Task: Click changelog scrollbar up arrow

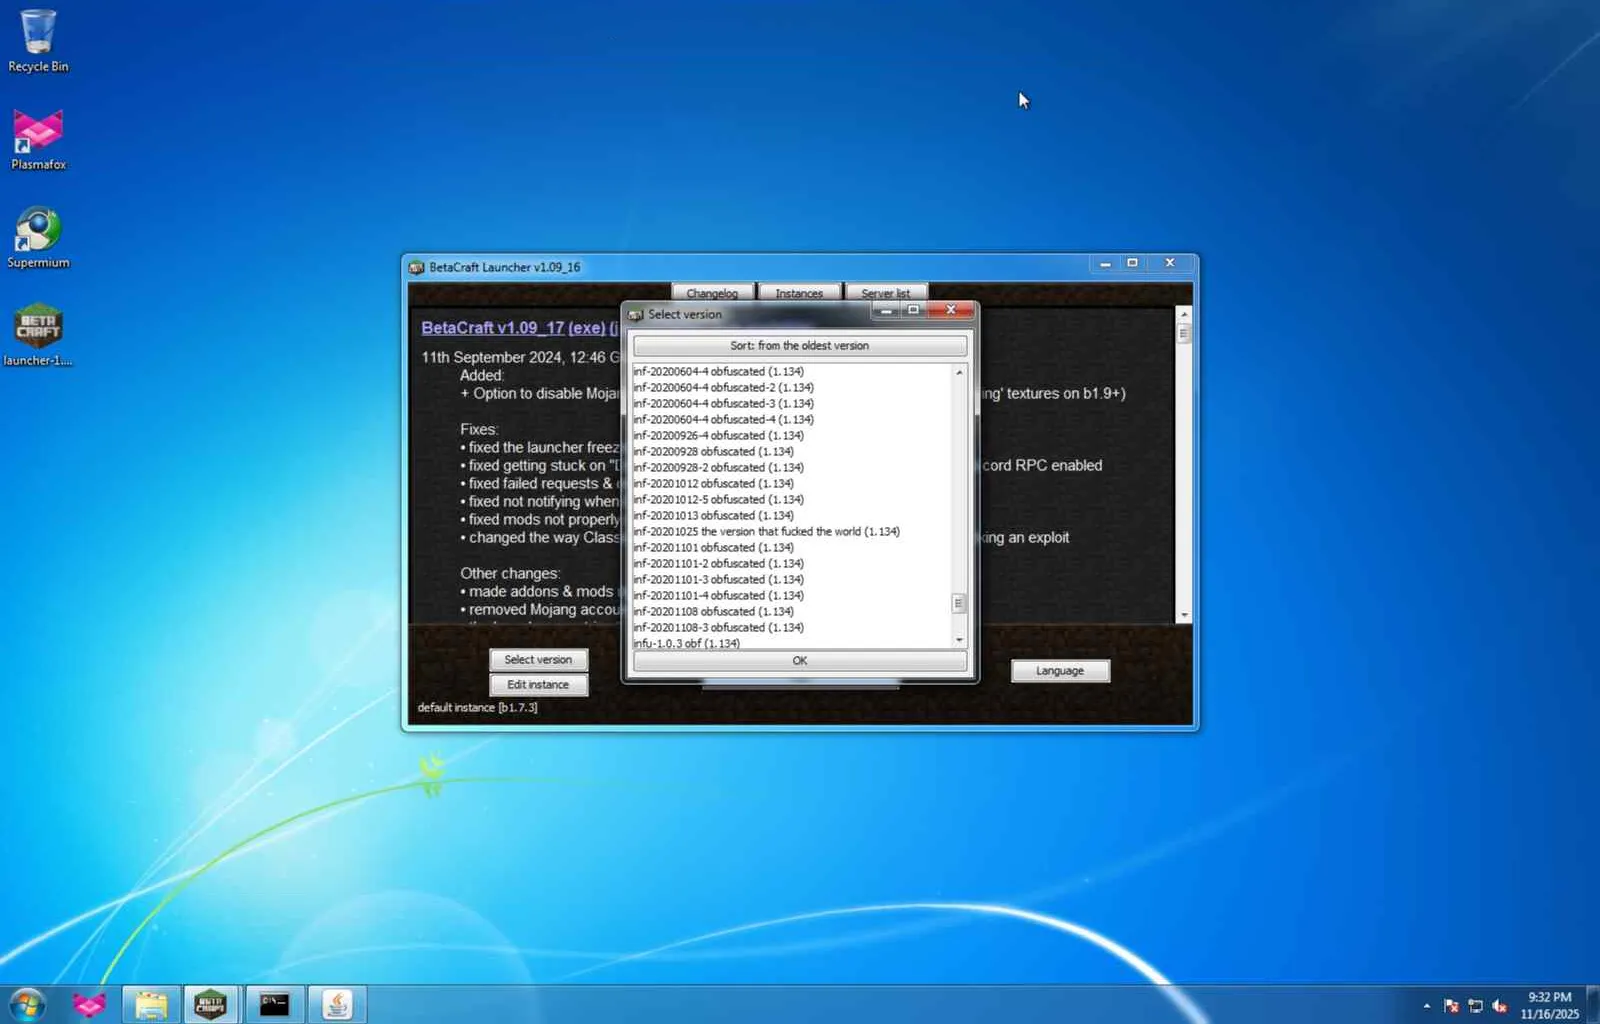Action: click(x=1184, y=314)
